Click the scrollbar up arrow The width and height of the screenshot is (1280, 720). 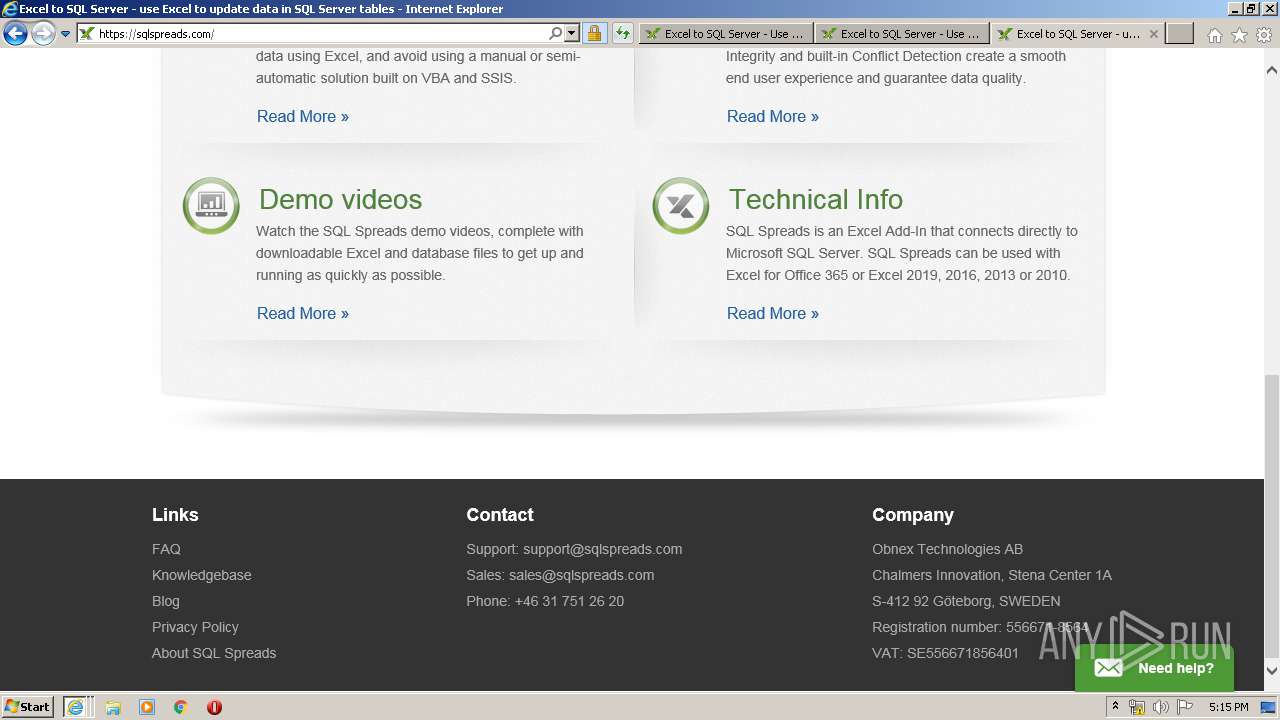(1272, 71)
